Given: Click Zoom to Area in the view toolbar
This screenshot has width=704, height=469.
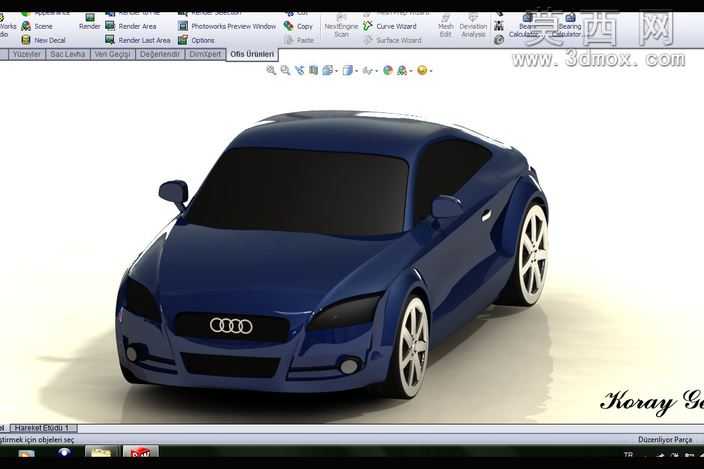Looking at the screenshot, I should [285, 70].
